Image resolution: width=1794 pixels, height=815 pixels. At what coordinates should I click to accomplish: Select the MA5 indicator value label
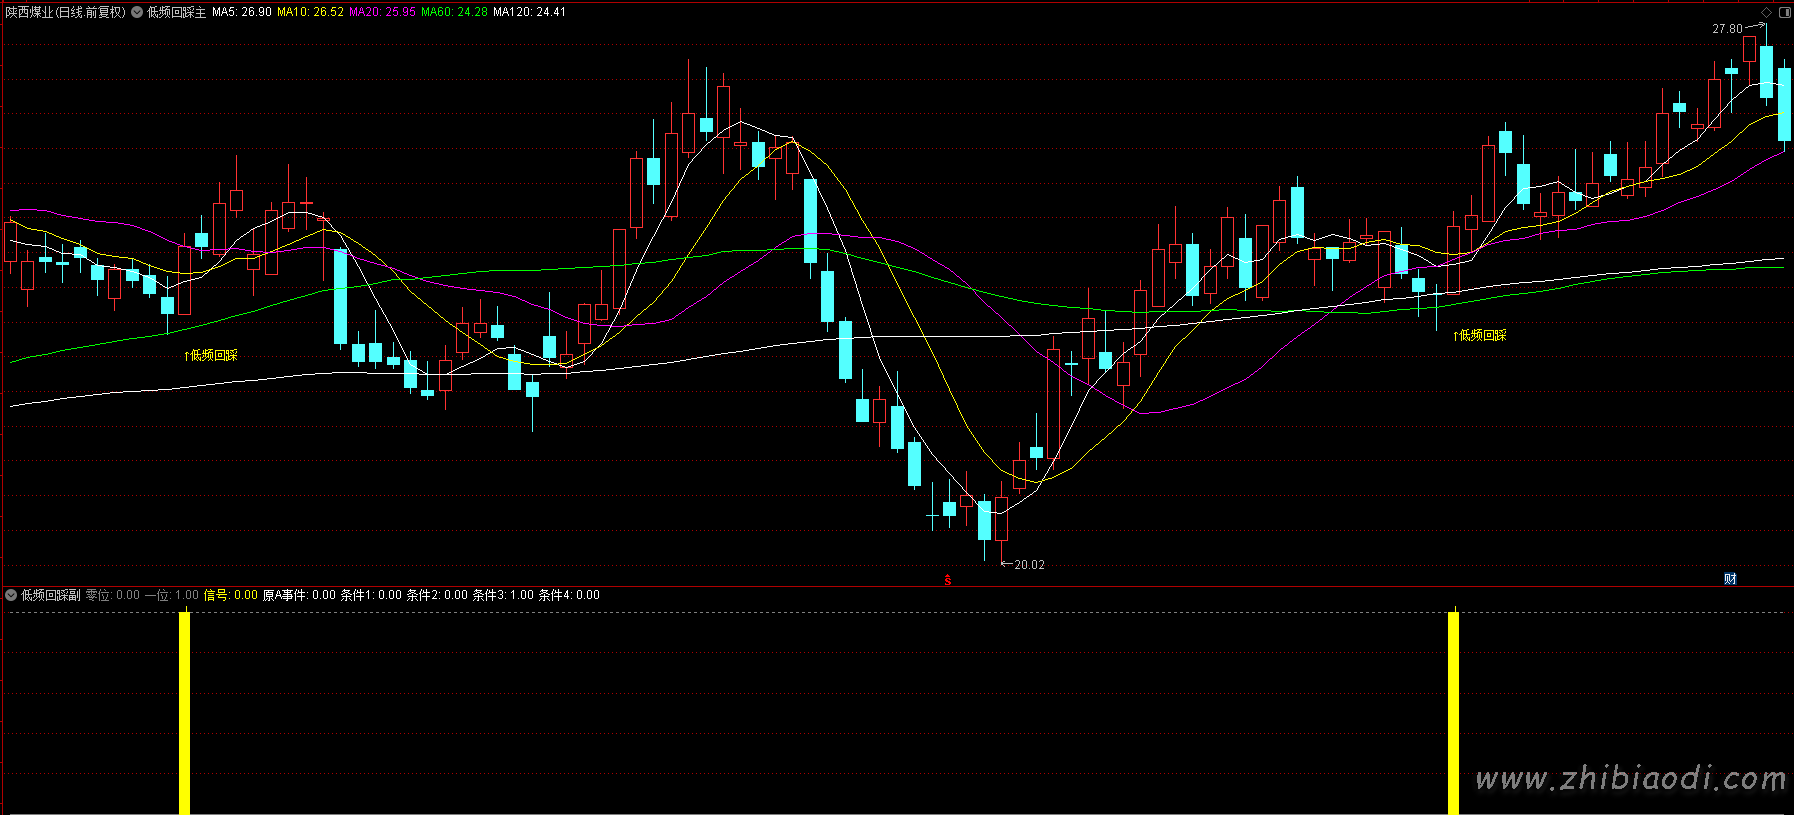242,12
